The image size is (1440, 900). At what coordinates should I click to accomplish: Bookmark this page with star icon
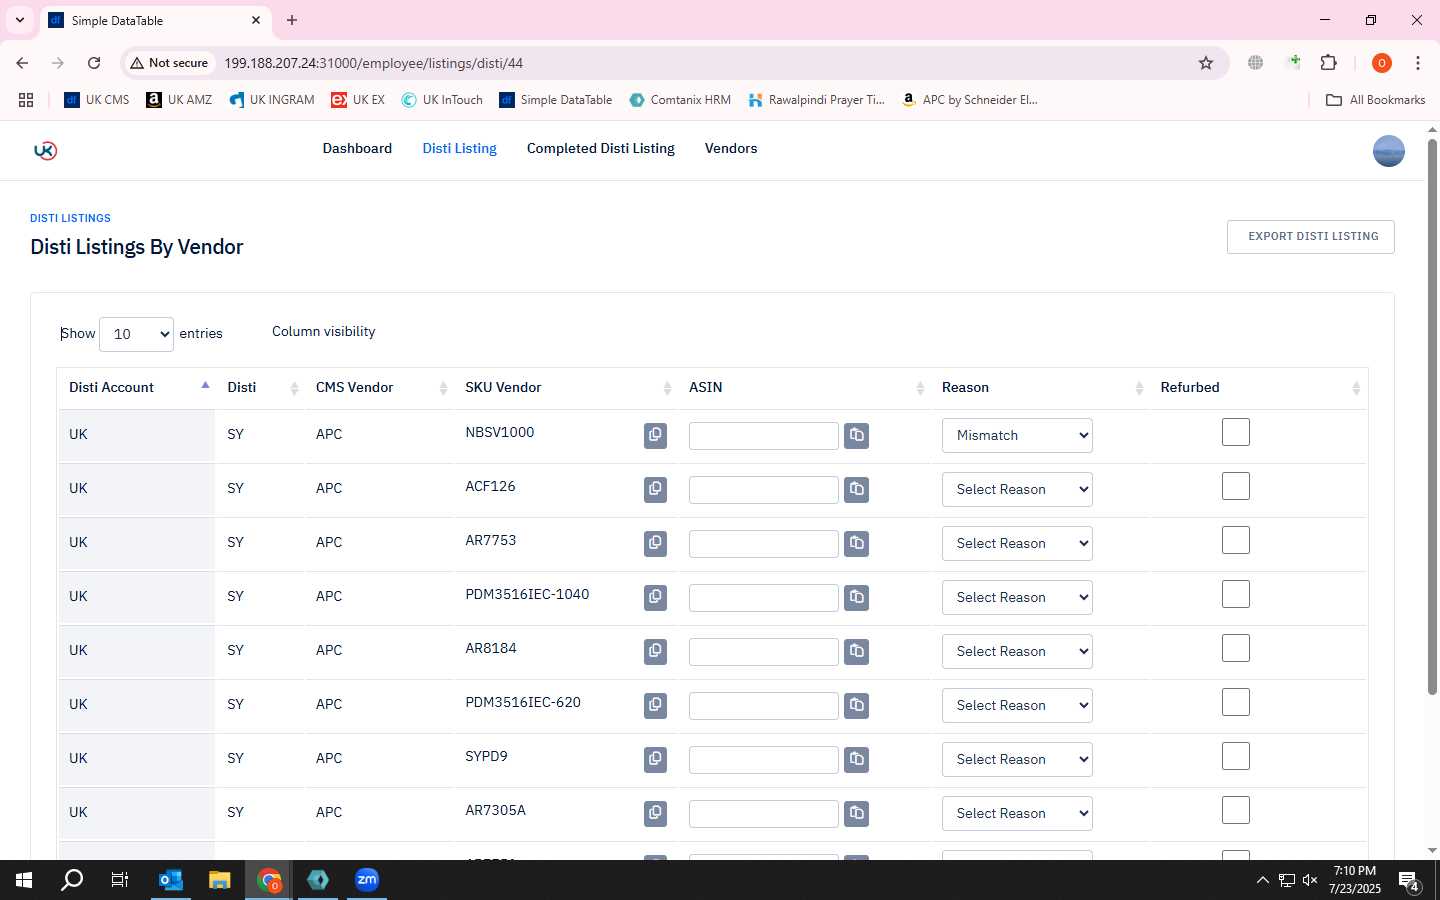pyautogui.click(x=1206, y=63)
